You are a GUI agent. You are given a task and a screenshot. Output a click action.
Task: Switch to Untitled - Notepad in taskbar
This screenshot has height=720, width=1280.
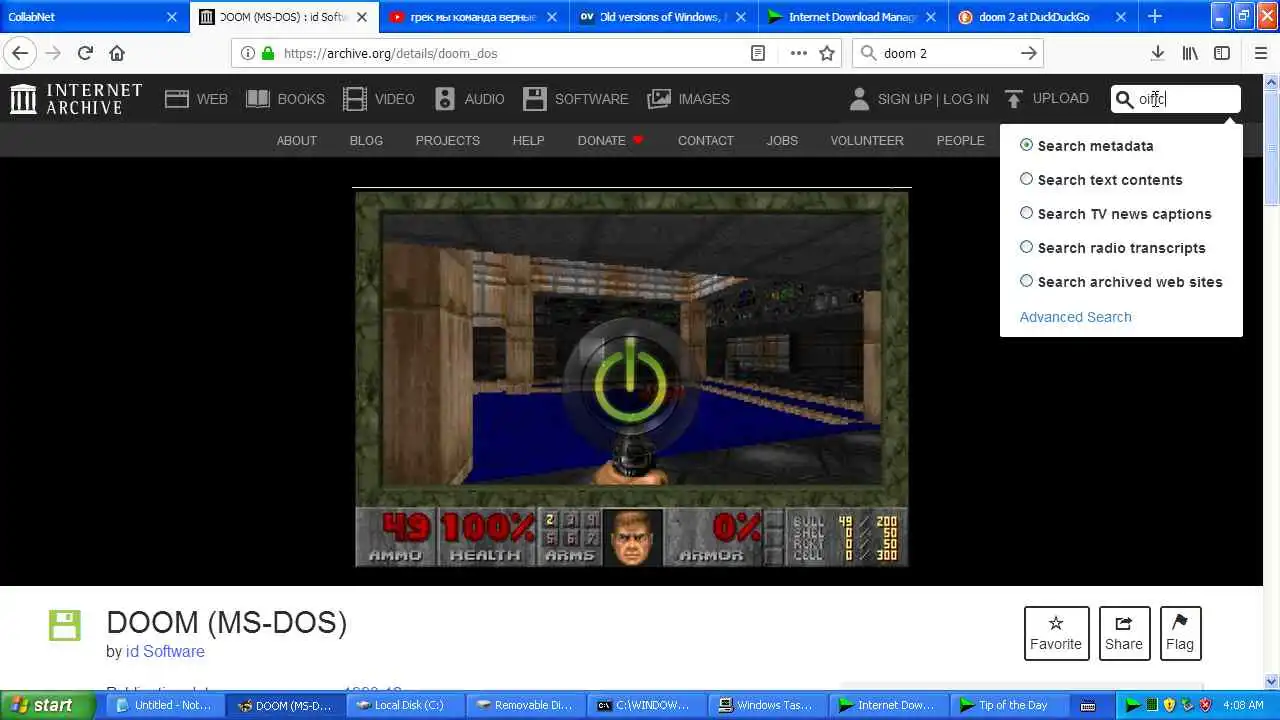(164, 705)
